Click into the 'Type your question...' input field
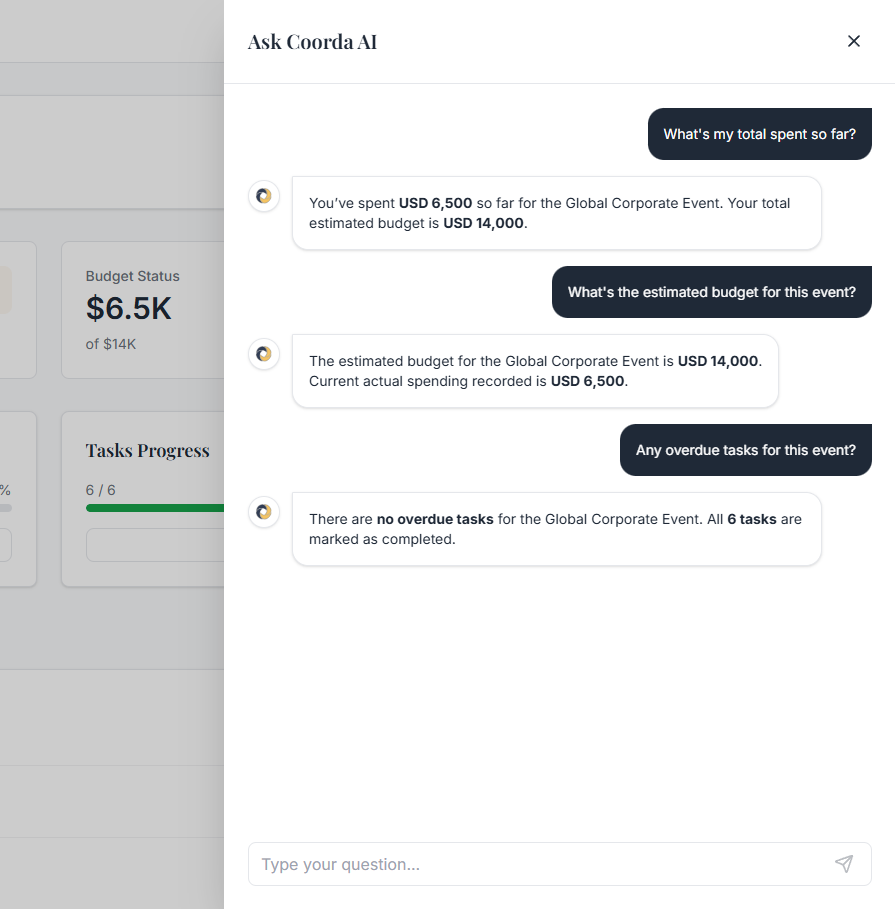The image size is (895, 909). pyautogui.click(x=500, y=864)
